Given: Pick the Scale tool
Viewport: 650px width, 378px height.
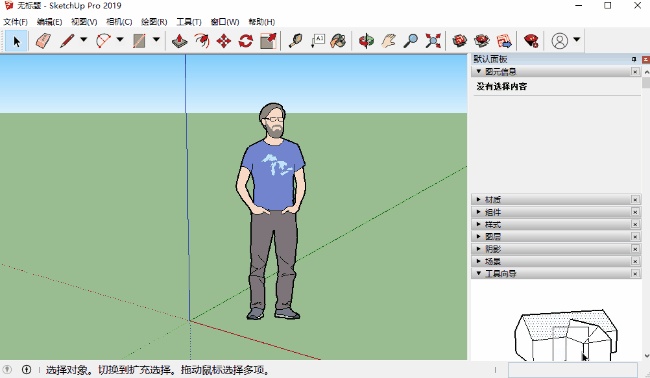Looking at the screenshot, I should (268, 41).
